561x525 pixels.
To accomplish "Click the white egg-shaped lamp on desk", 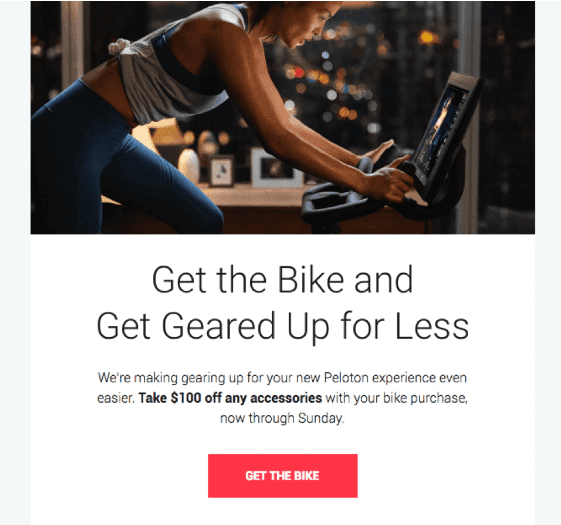I will tap(189, 166).
